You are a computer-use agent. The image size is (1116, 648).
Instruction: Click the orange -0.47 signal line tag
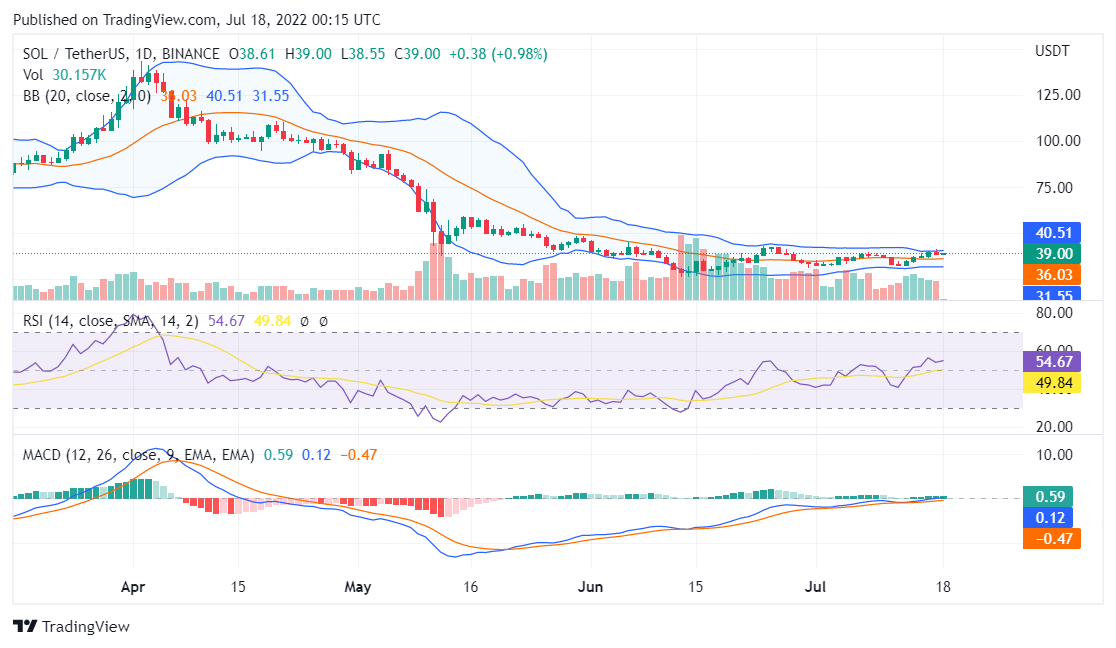pyautogui.click(x=1053, y=538)
